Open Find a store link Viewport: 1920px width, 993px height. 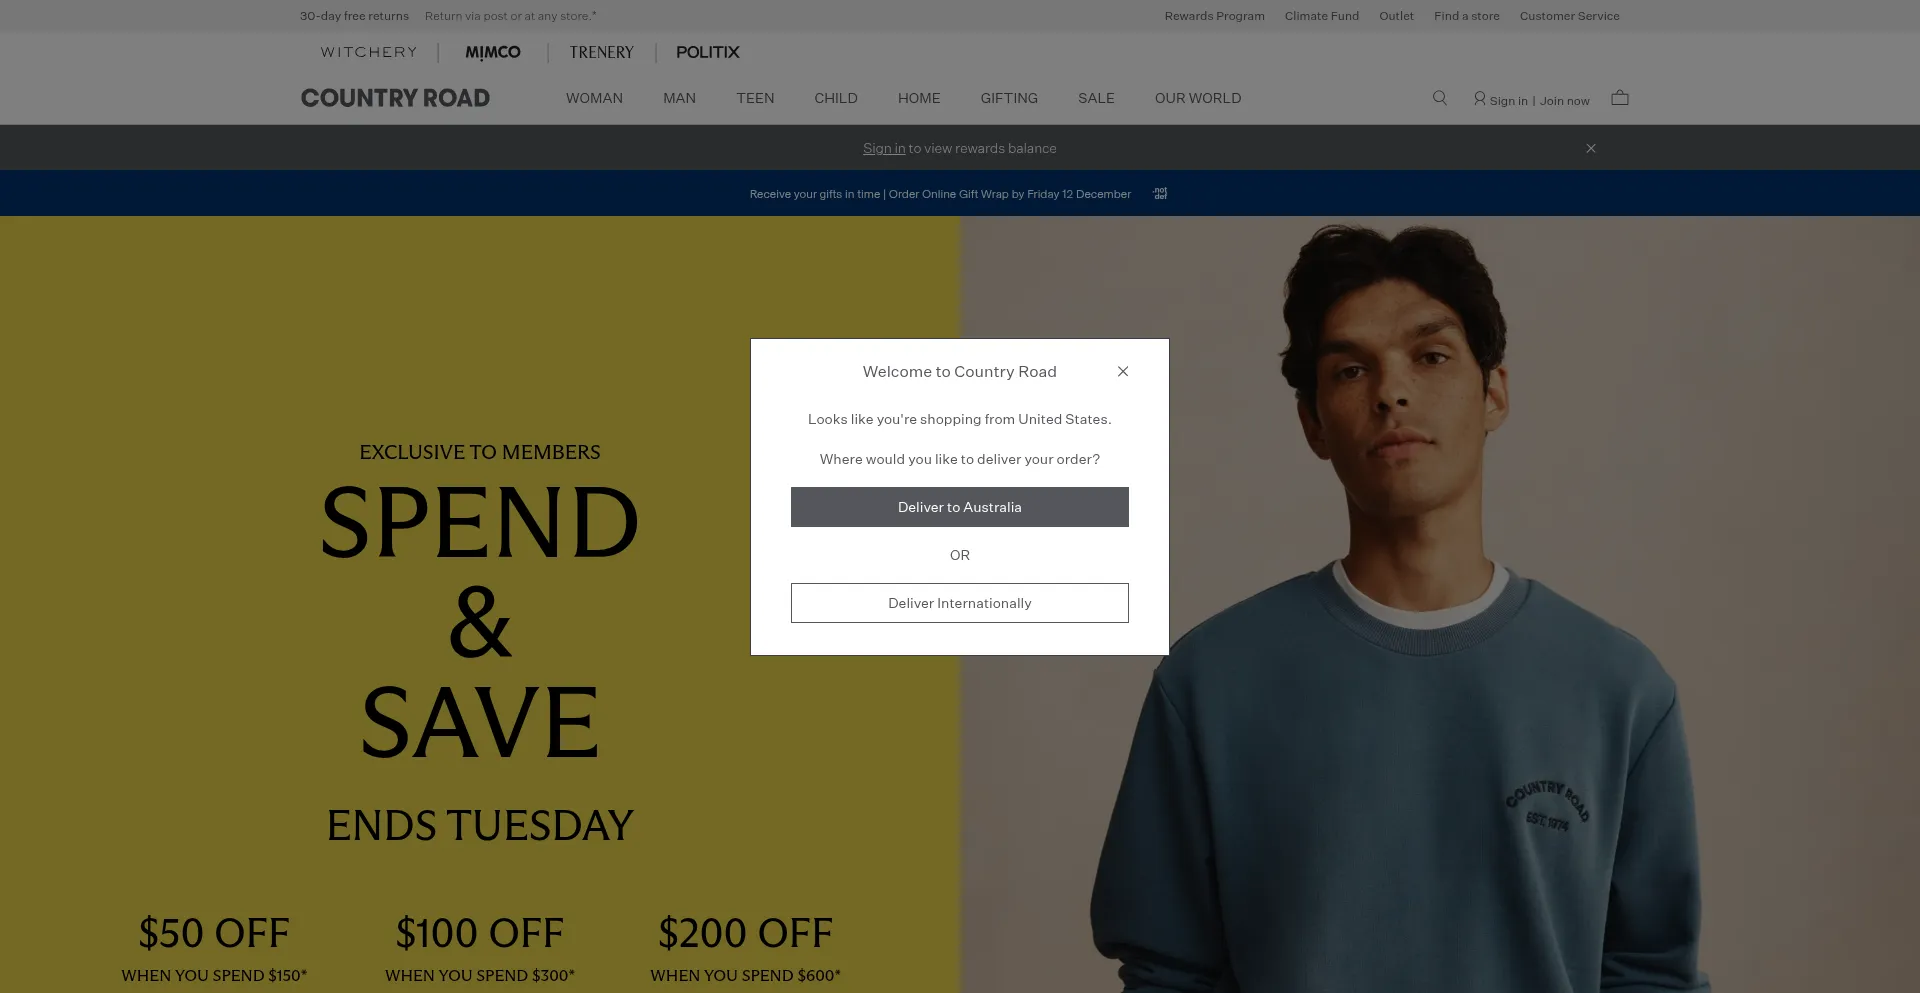point(1466,16)
